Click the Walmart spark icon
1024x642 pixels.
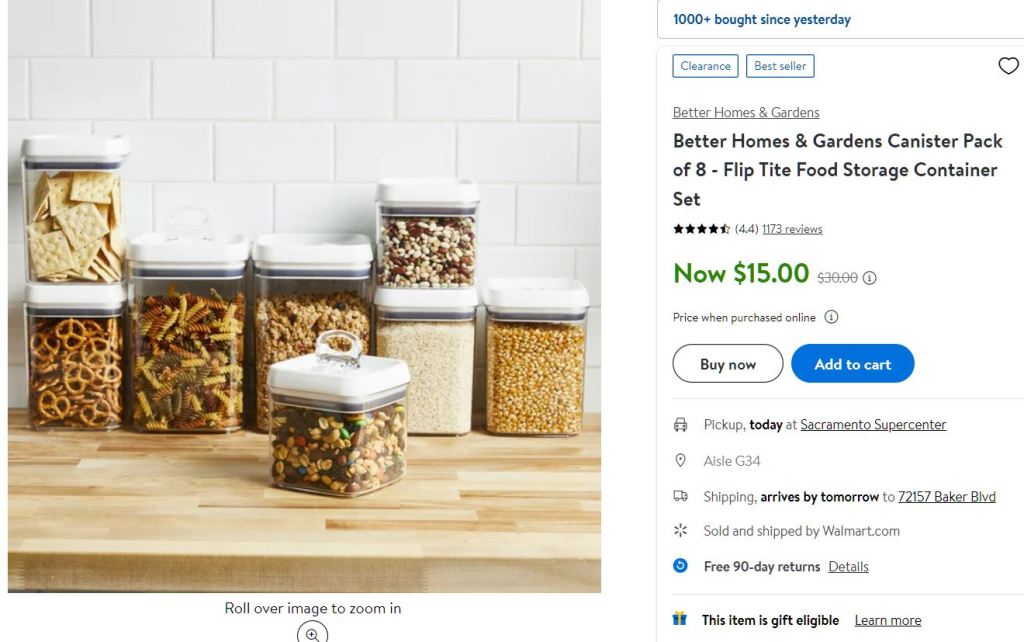pyautogui.click(x=681, y=531)
